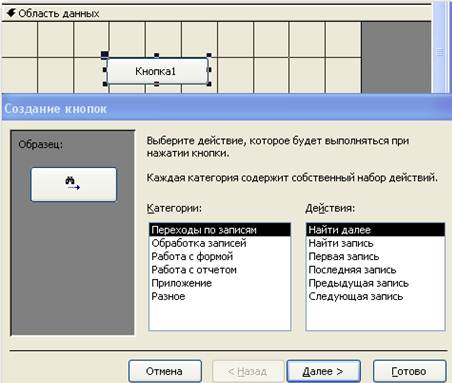
Task: Select category Переходы по записям
Action: (220, 230)
